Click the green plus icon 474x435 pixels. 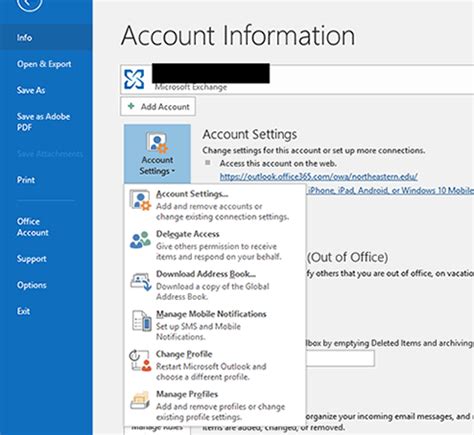point(131,106)
